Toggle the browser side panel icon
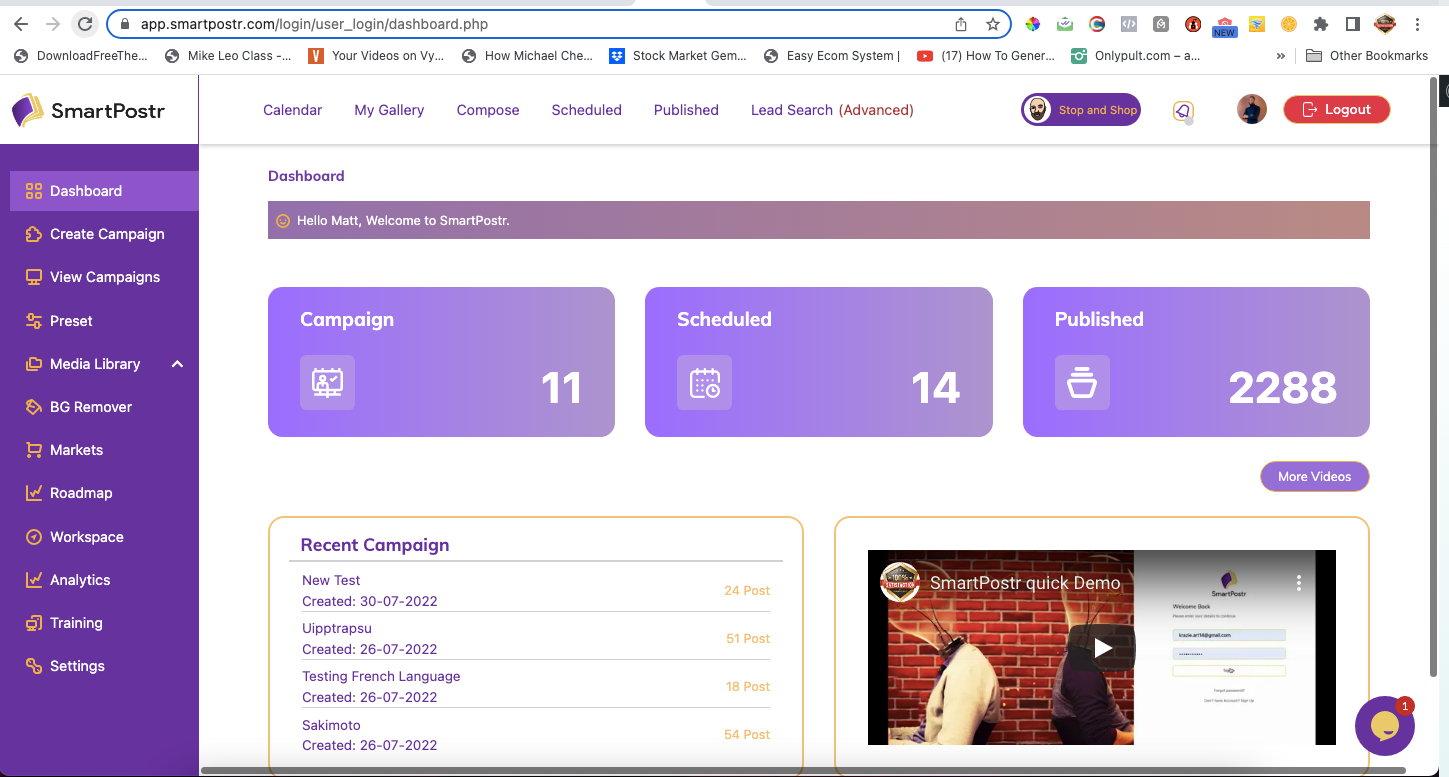Screen dimensions: 1449x777 pos(1352,24)
